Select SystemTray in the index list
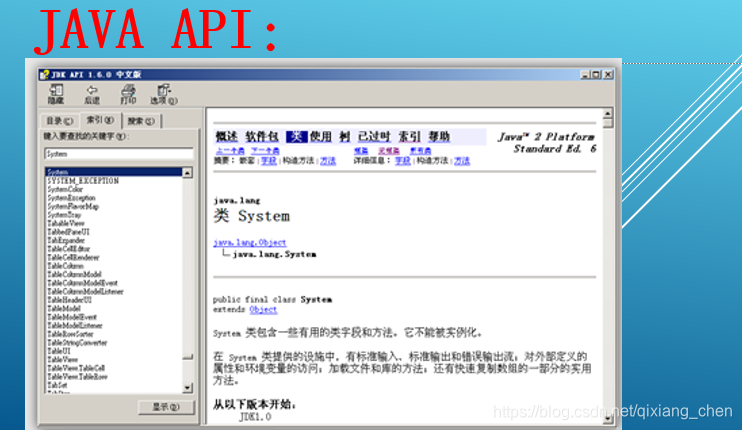The image size is (742, 430). tap(64, 215)
